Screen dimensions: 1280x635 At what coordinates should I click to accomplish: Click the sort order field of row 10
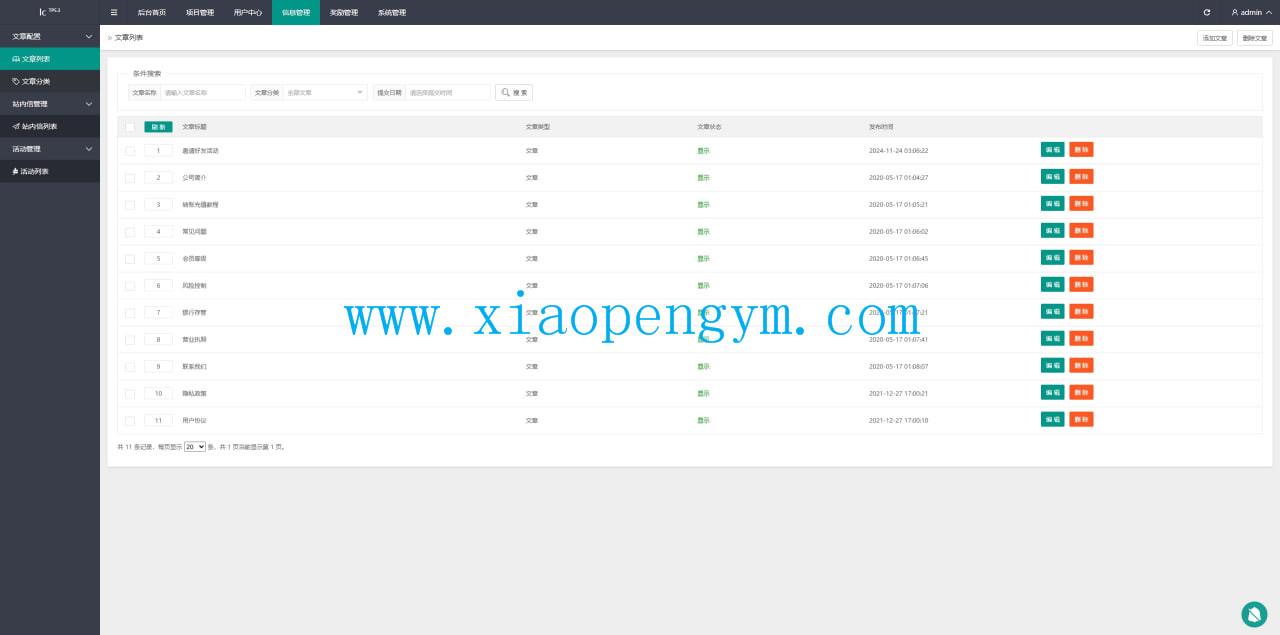(158, 393)
